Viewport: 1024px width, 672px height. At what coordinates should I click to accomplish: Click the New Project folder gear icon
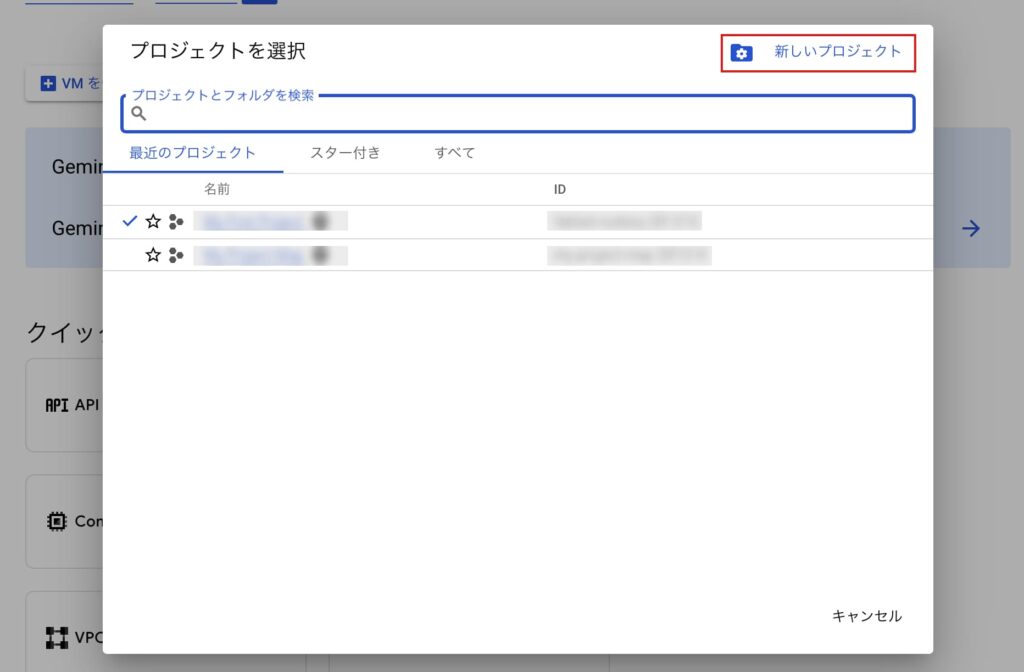[x=741, y=53]
